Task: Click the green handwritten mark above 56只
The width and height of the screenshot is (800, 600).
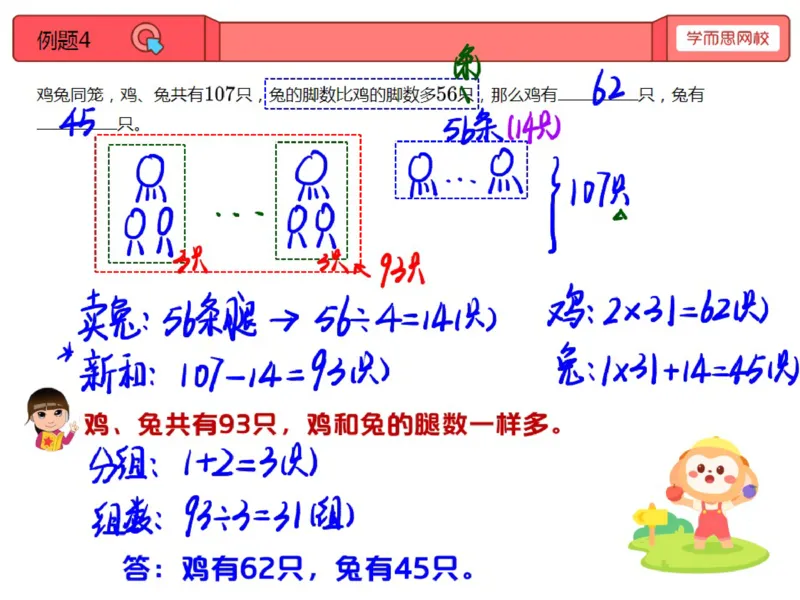Action: click(466, 65)
